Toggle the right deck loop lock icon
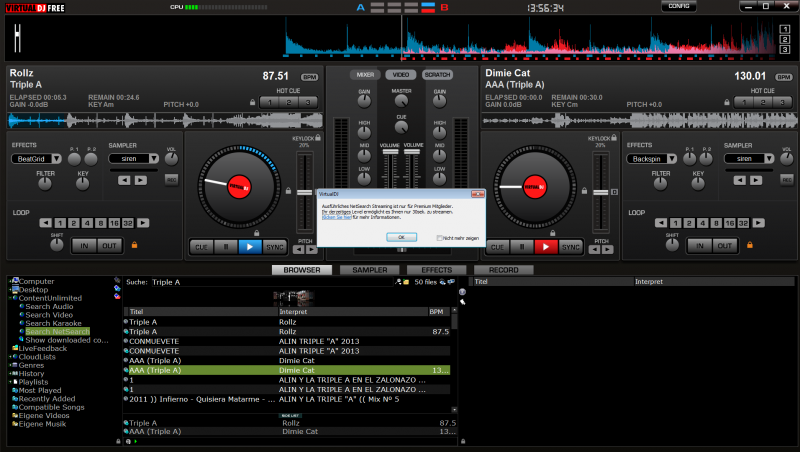This screenshot has width=800, height=452. click(x=749, y=245)
